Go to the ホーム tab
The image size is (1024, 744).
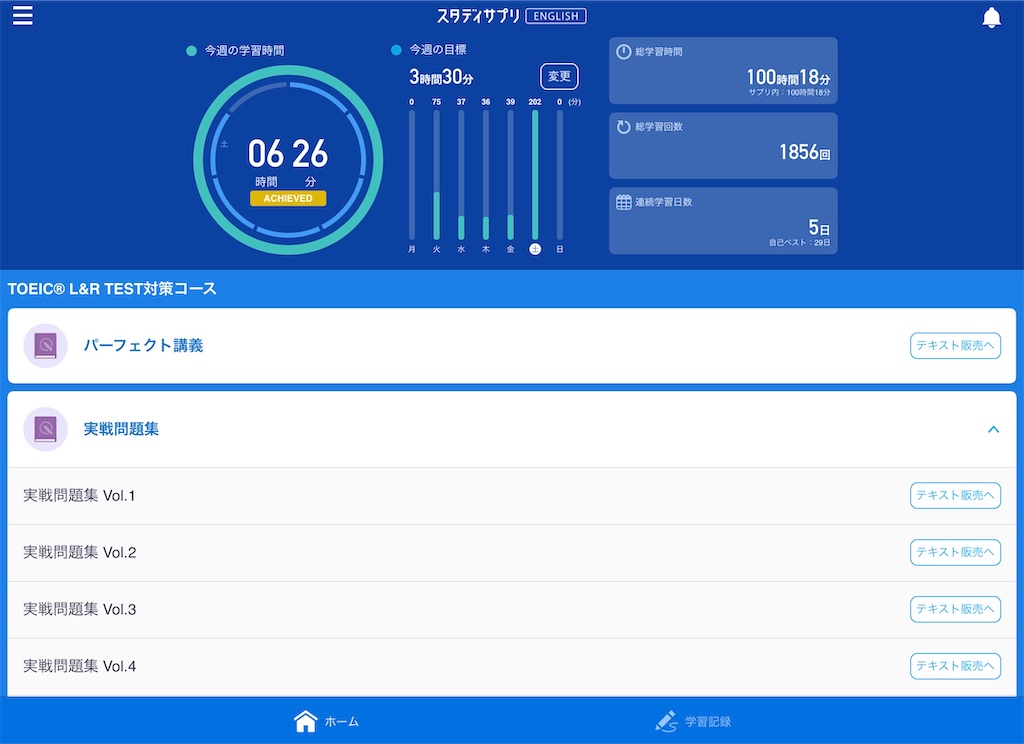(327, 721)
